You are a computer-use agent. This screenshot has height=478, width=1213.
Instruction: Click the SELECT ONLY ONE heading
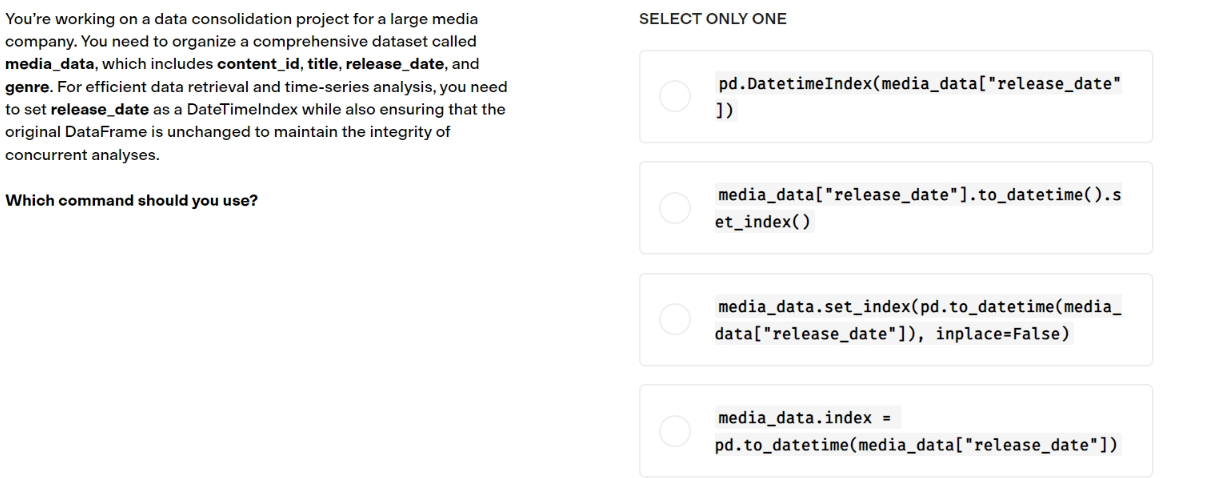[712, 19]
